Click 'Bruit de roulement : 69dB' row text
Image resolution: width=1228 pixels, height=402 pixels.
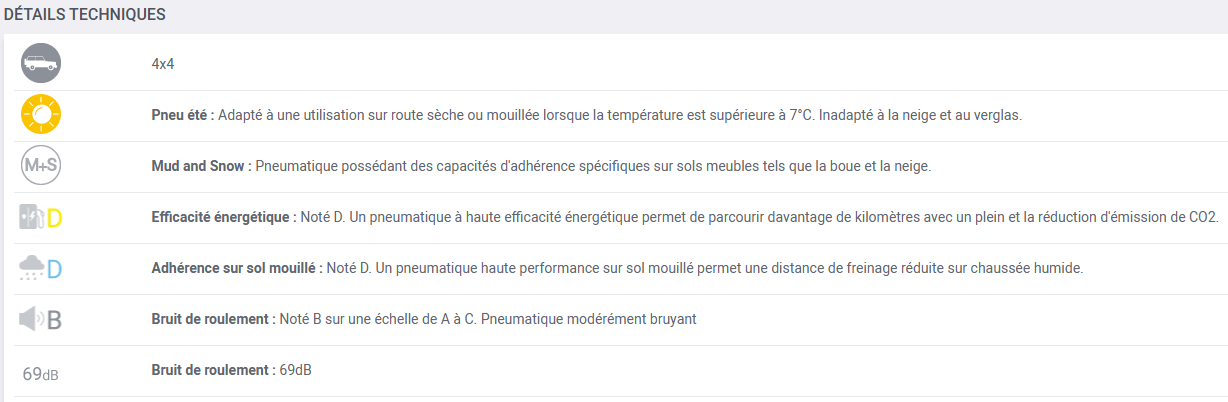231,370
